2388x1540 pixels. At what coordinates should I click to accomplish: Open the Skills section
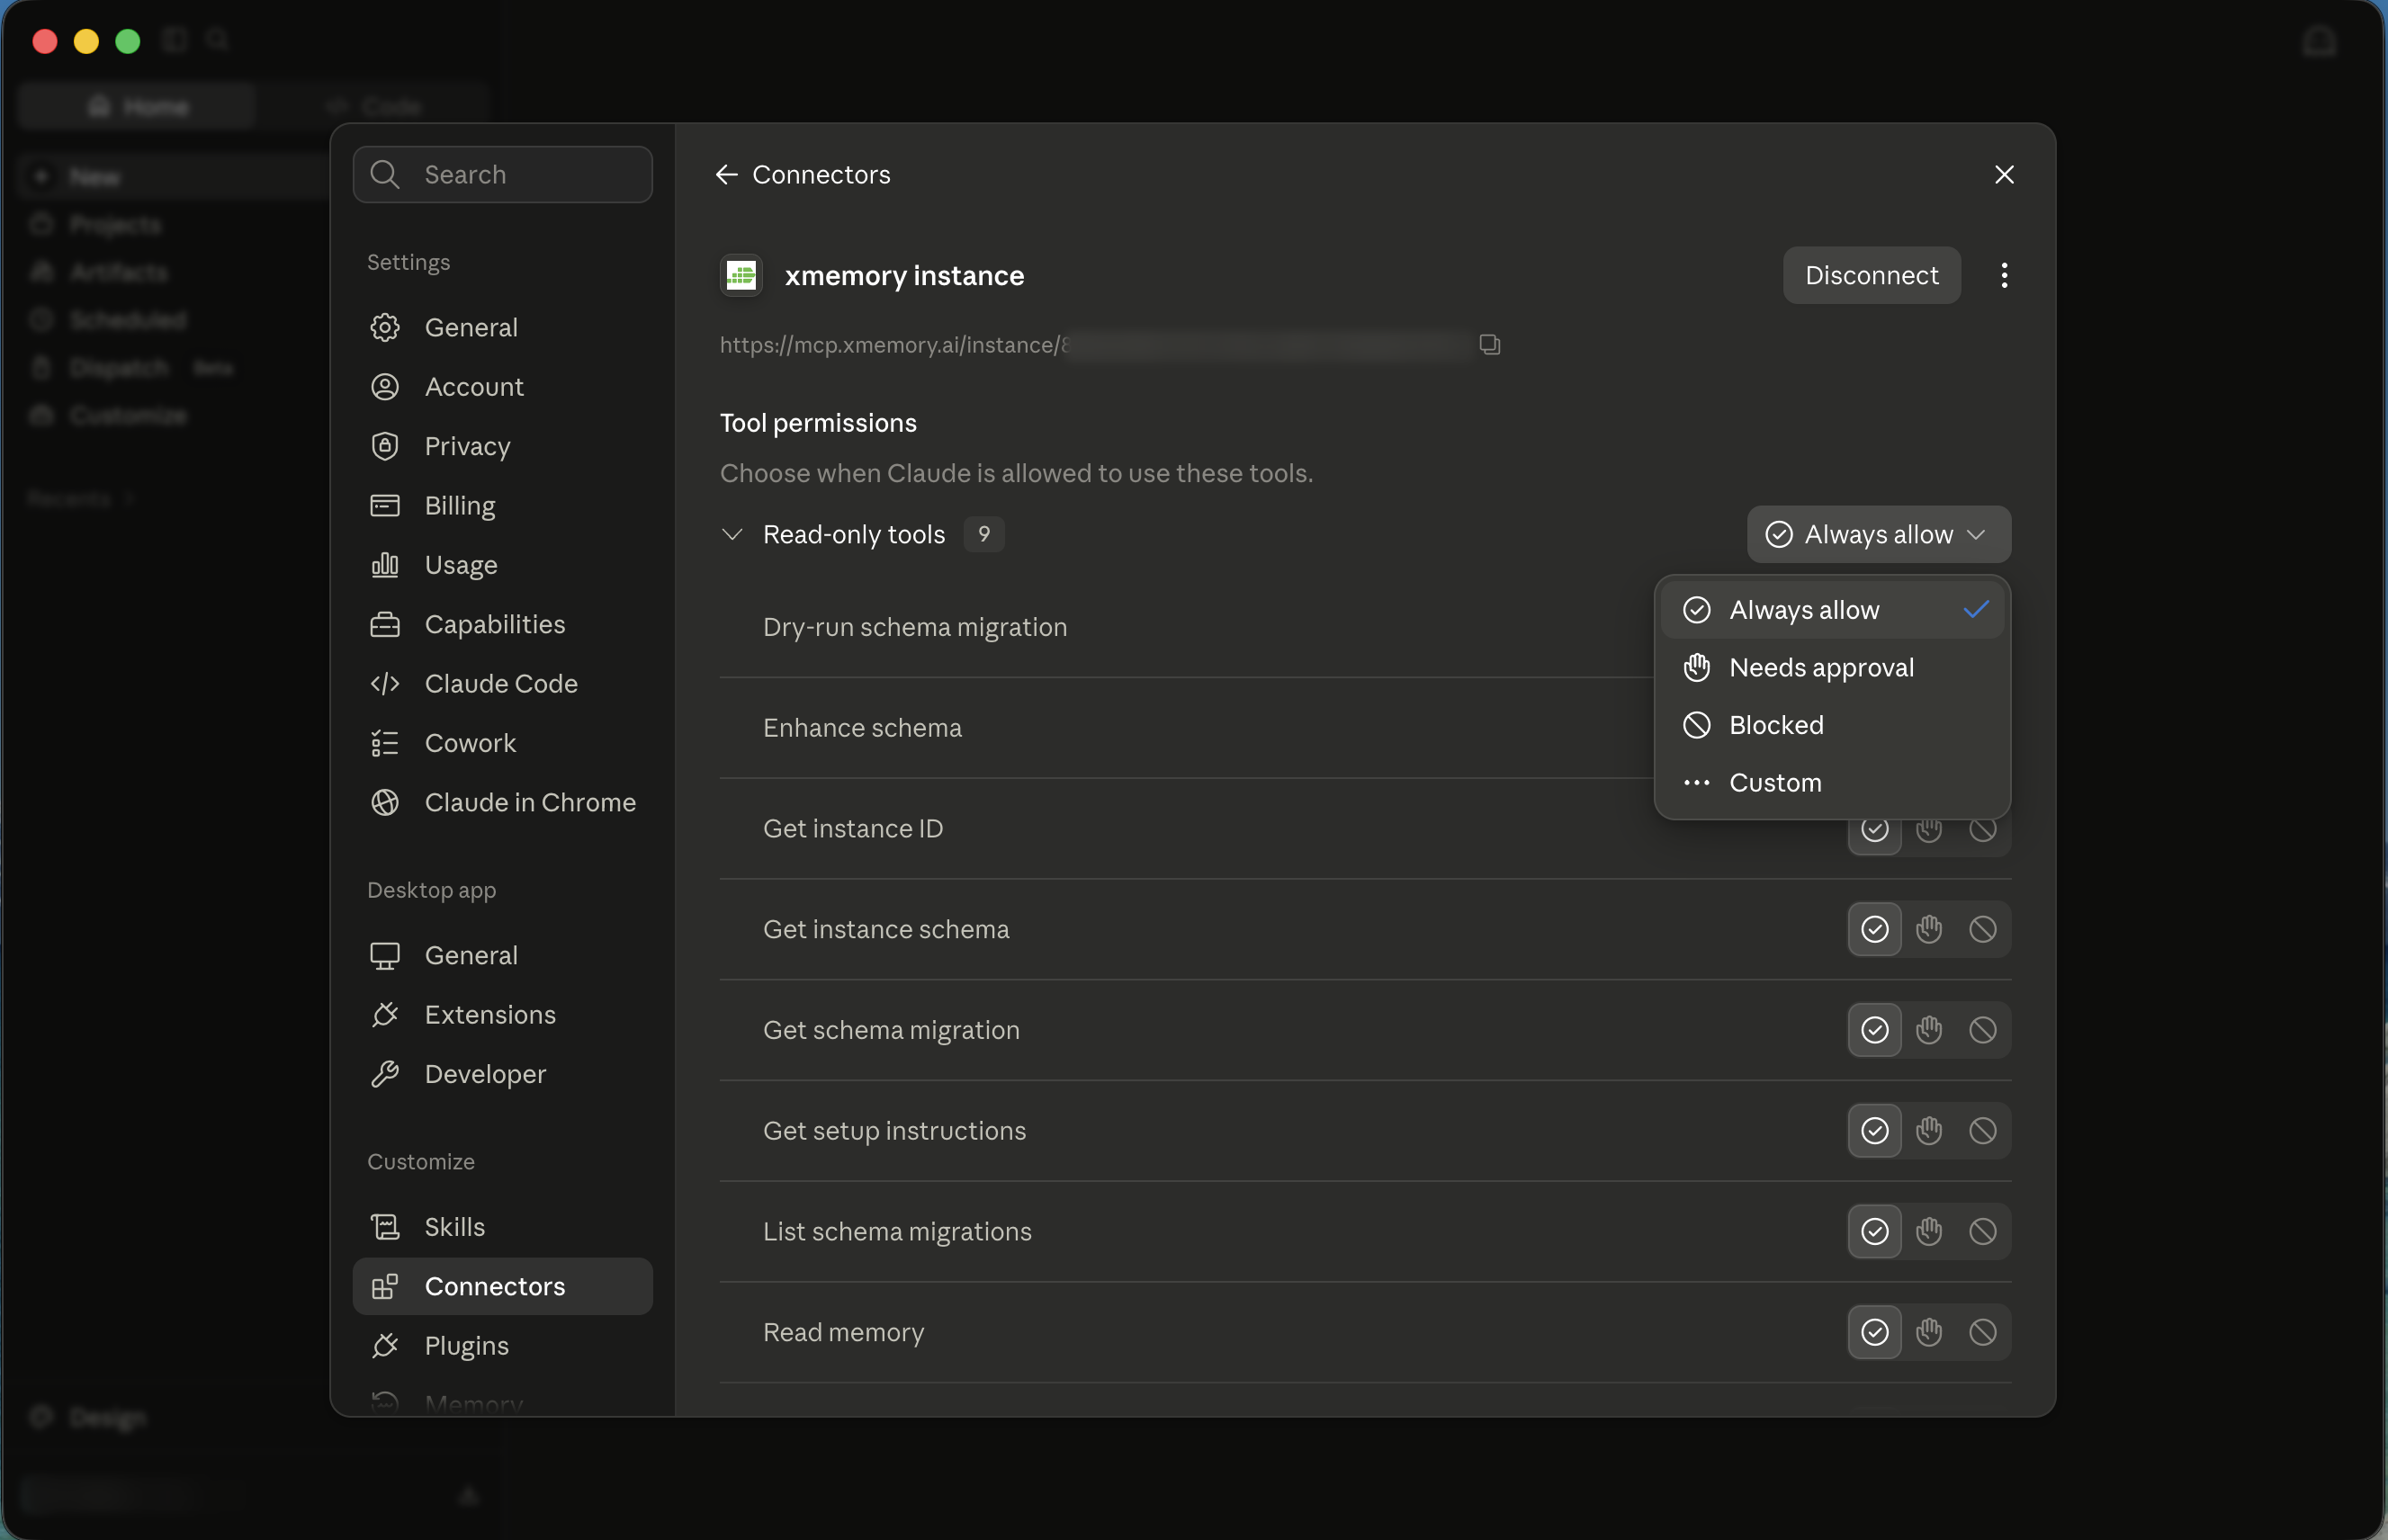point(503,1227)
